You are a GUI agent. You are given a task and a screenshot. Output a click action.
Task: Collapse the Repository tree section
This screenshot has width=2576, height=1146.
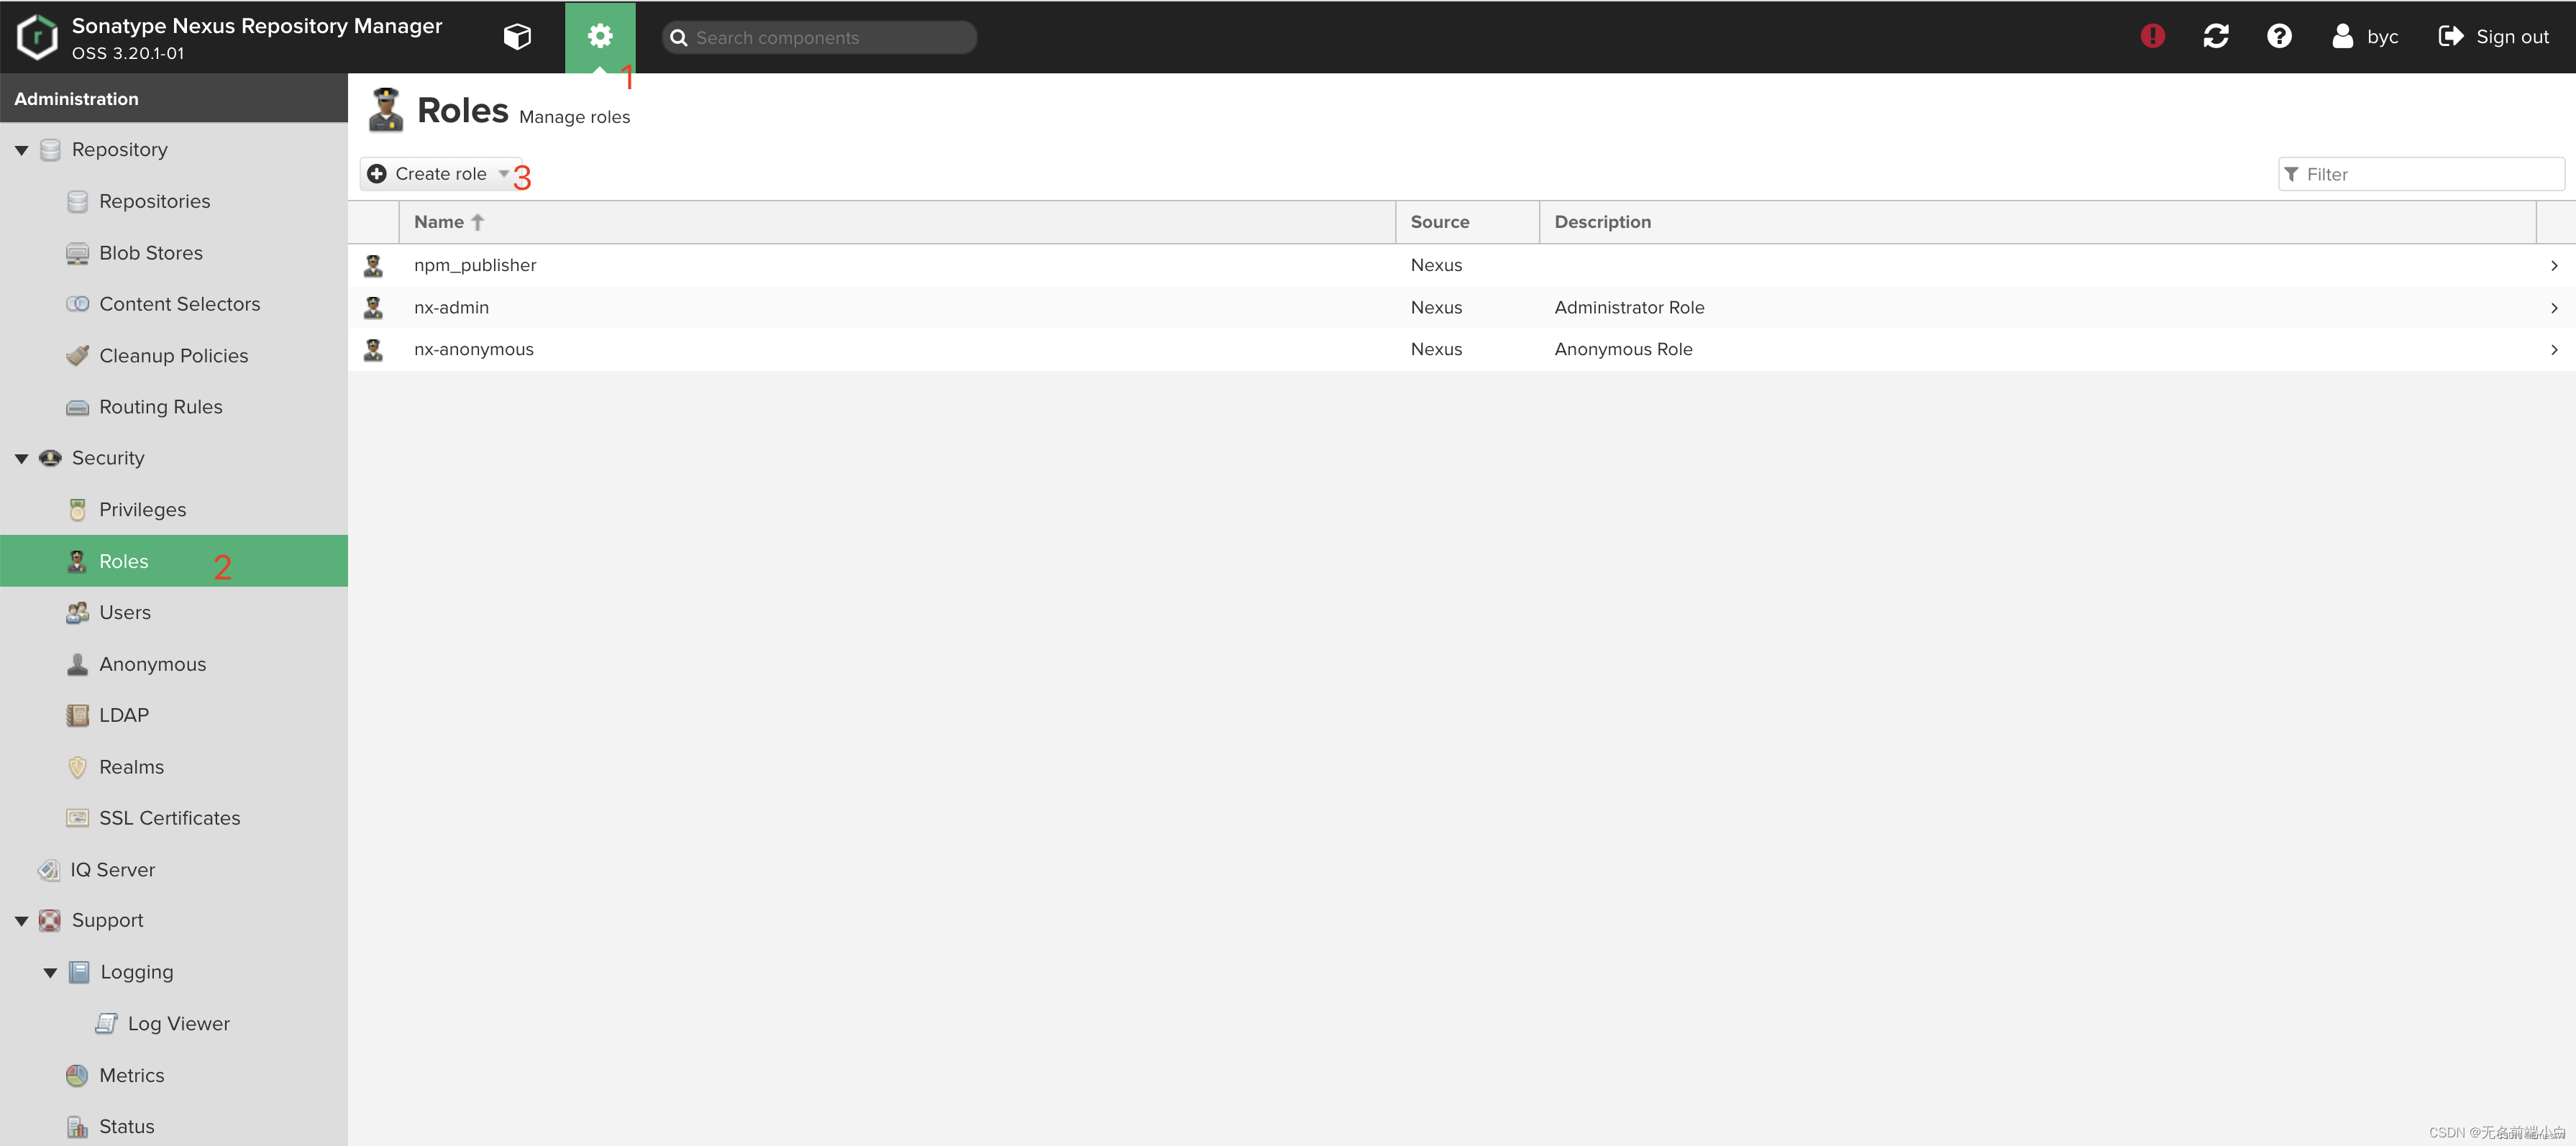[x=21, y=150]
